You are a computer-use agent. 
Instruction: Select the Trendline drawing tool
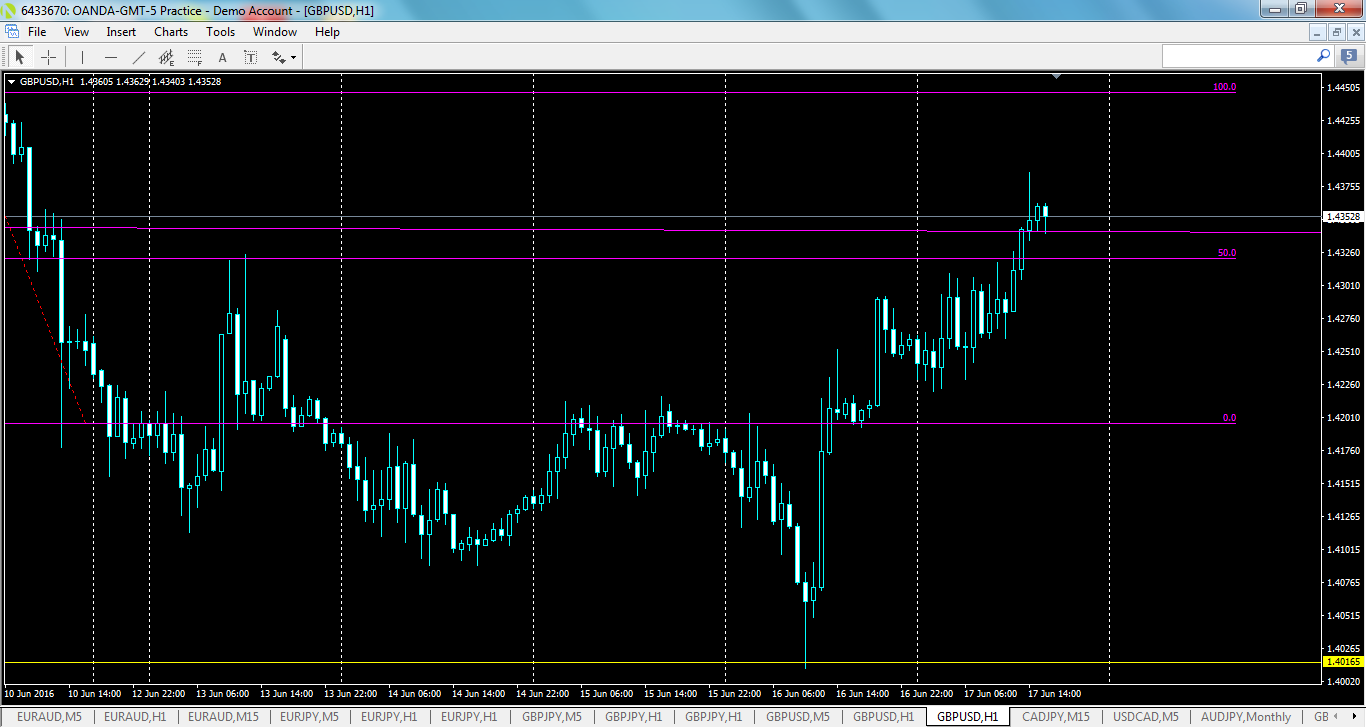[139, 57]
